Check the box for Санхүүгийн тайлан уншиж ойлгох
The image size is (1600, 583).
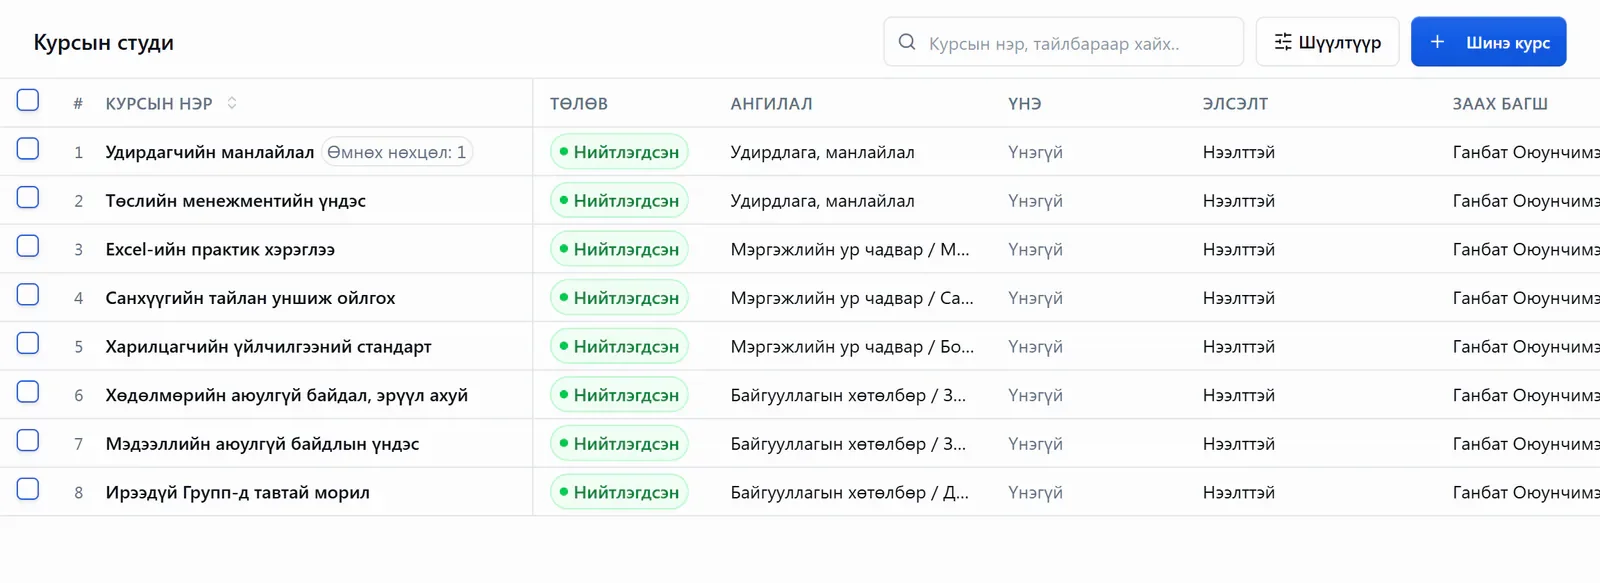point(28,295)
